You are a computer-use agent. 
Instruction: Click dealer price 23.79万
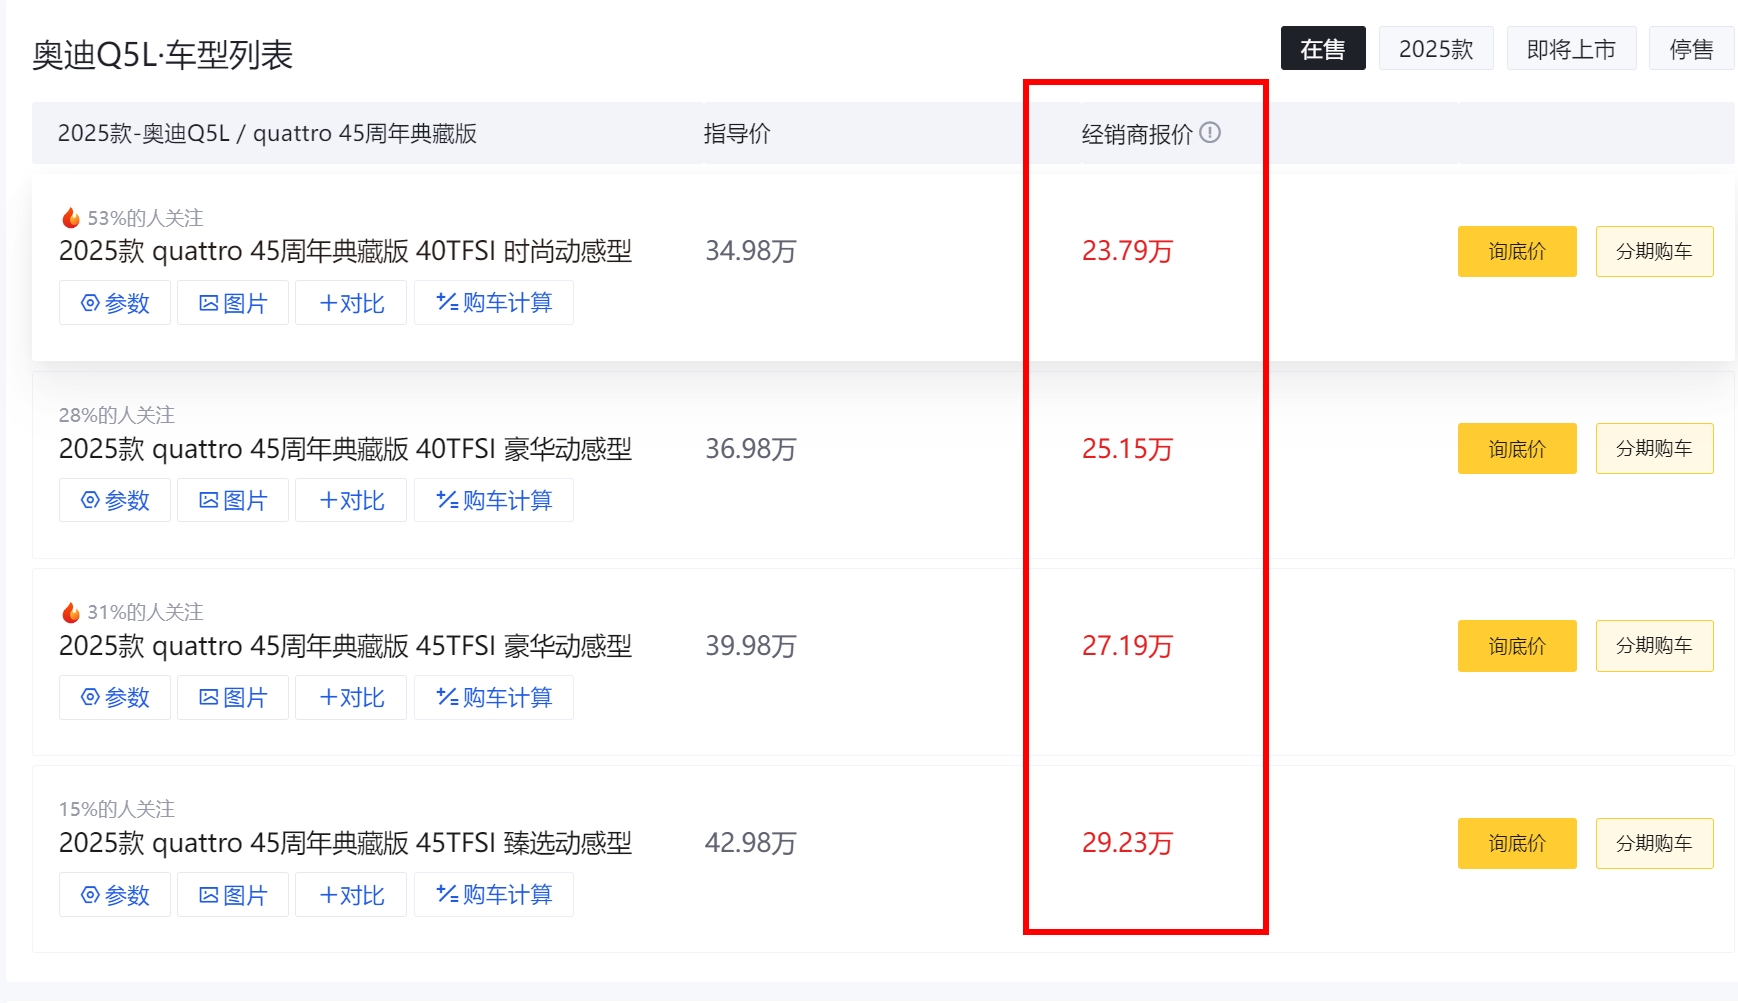coord(1127,251)
